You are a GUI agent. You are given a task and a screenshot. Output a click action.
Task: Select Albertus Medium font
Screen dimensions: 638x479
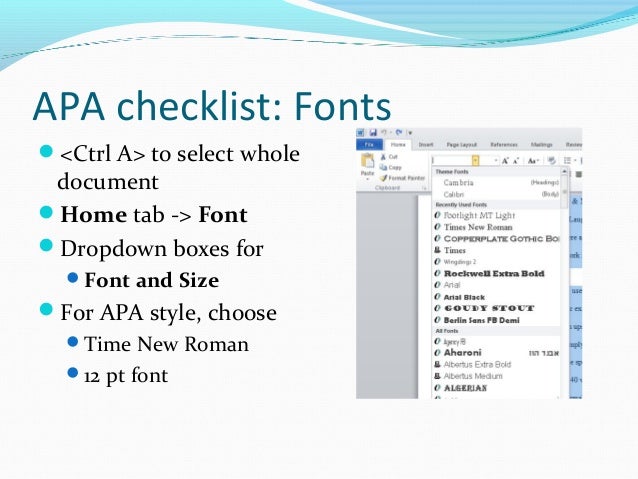click(496, 376)
